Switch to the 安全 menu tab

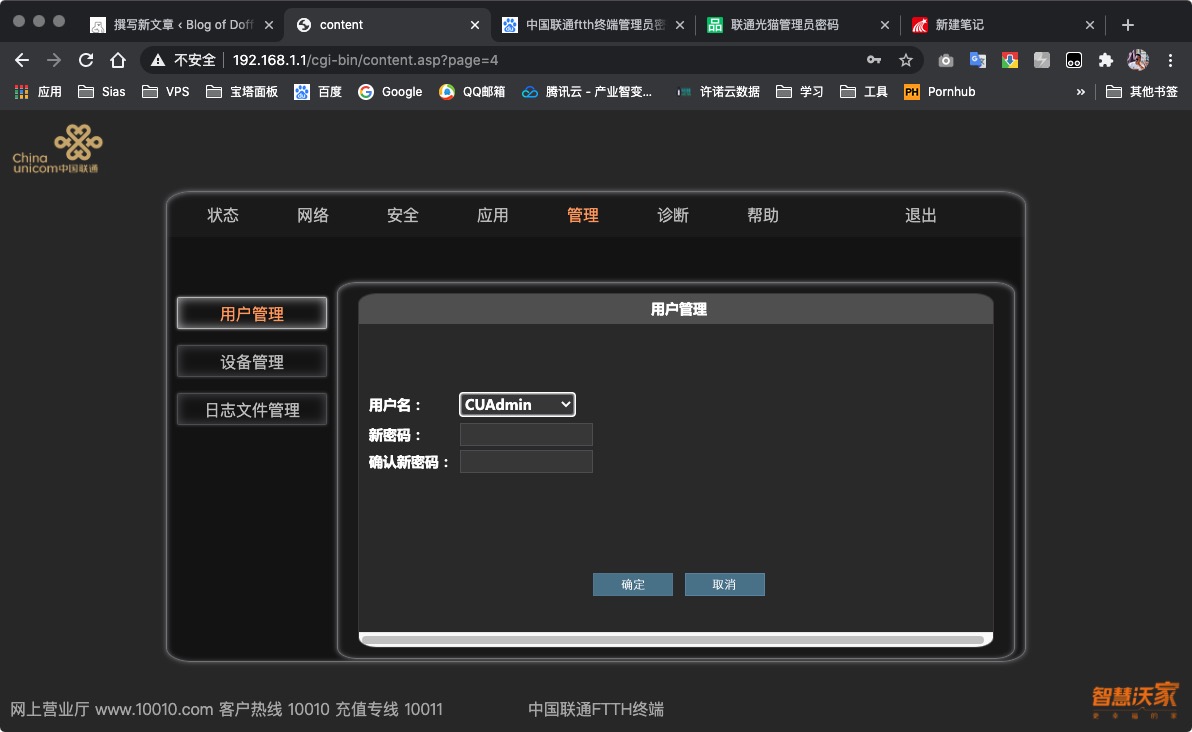[x=403, y=215]
